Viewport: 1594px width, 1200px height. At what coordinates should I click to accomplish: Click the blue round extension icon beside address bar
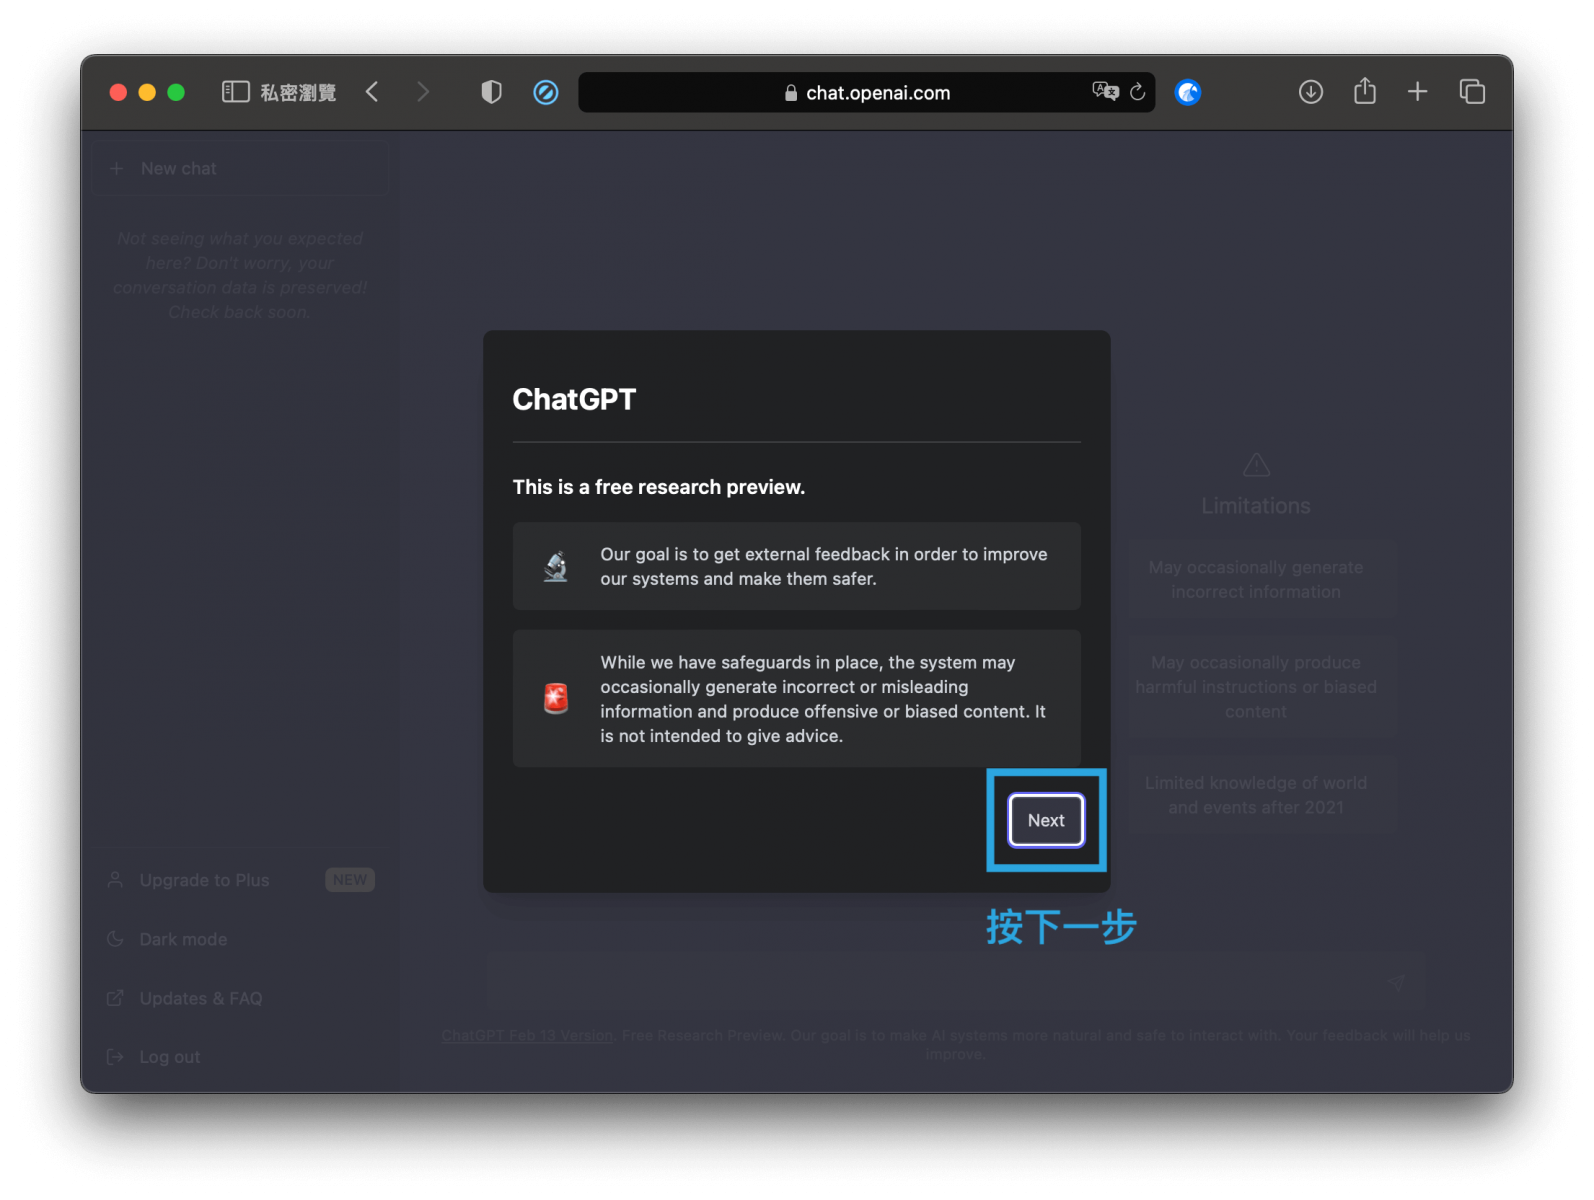point(1188,92)
